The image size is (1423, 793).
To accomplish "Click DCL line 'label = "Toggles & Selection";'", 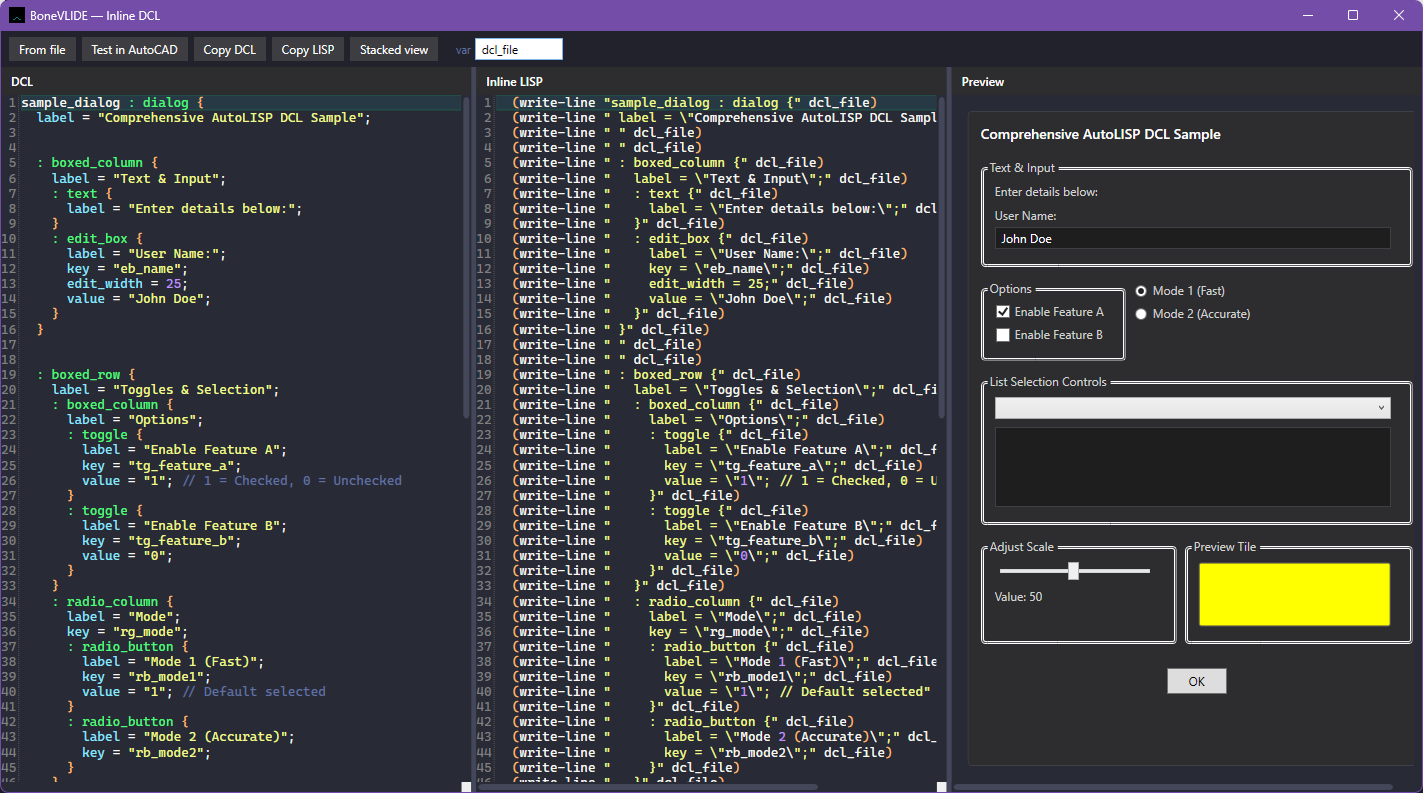I will (x=165, y=390).
